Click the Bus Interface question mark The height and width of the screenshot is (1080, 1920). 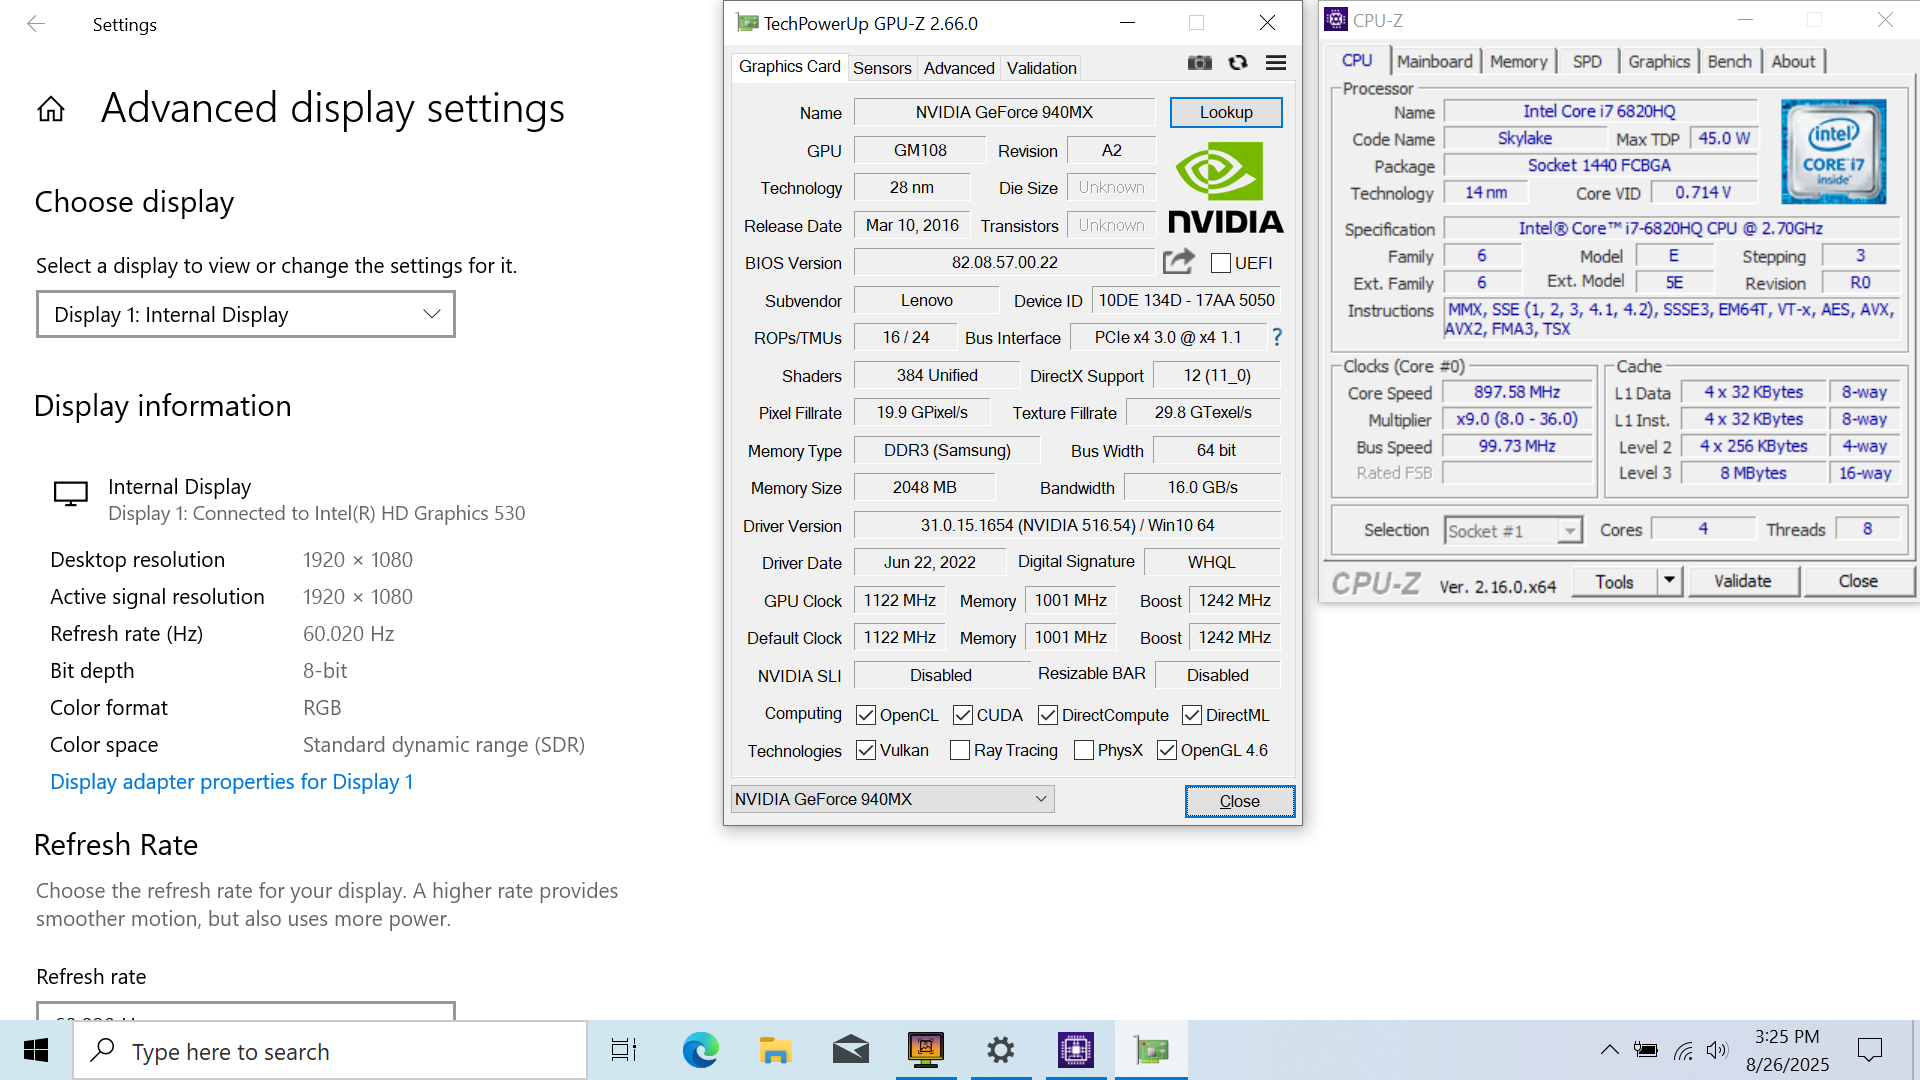coord(1277,337)
